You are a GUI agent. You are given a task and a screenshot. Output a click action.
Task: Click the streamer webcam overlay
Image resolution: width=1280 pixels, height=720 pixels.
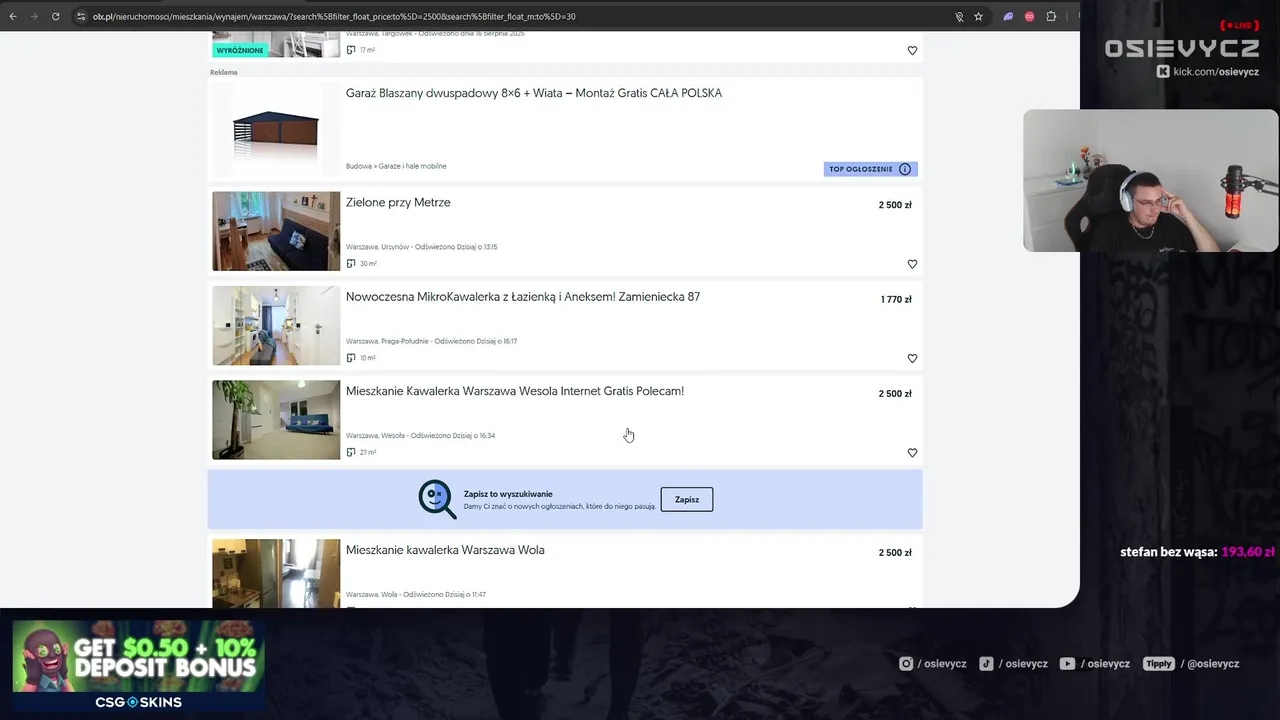[1151, 180]
